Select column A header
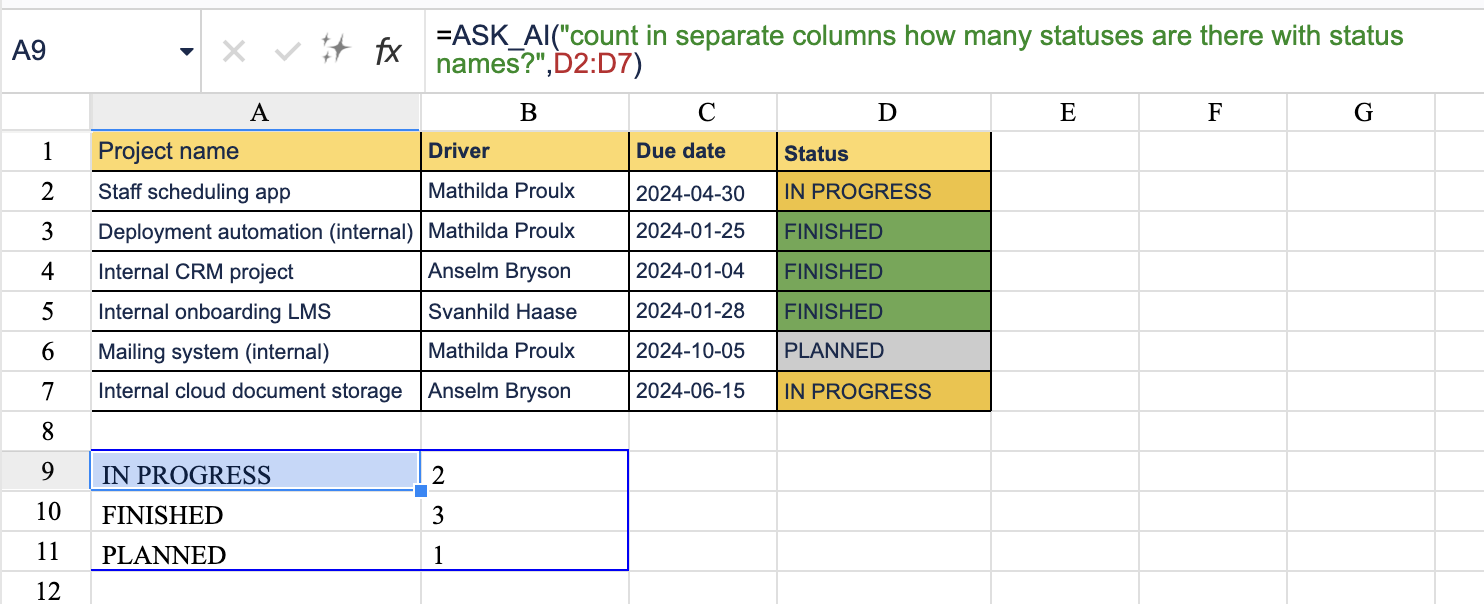The image size is (1484, 604). [x=256, y=112]
